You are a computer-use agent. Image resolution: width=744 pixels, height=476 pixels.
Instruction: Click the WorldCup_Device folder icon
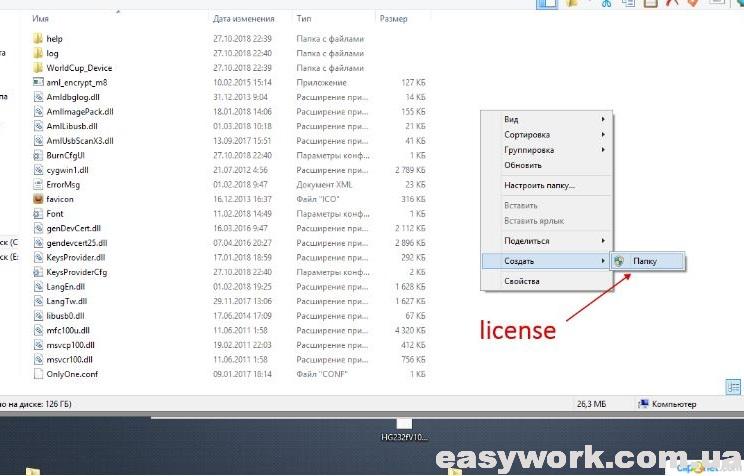point(38,68)
